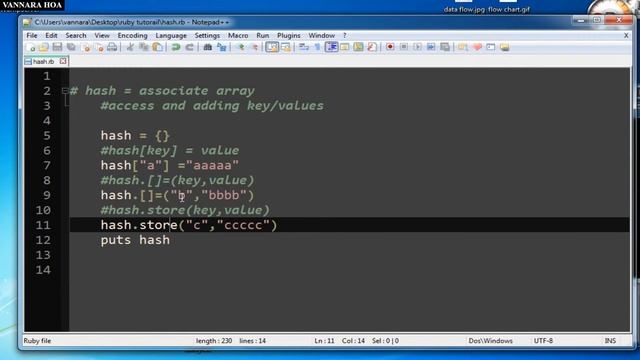Click line number 13 in the margin
This screenshot has height=360, width=640.
[43, 255]
